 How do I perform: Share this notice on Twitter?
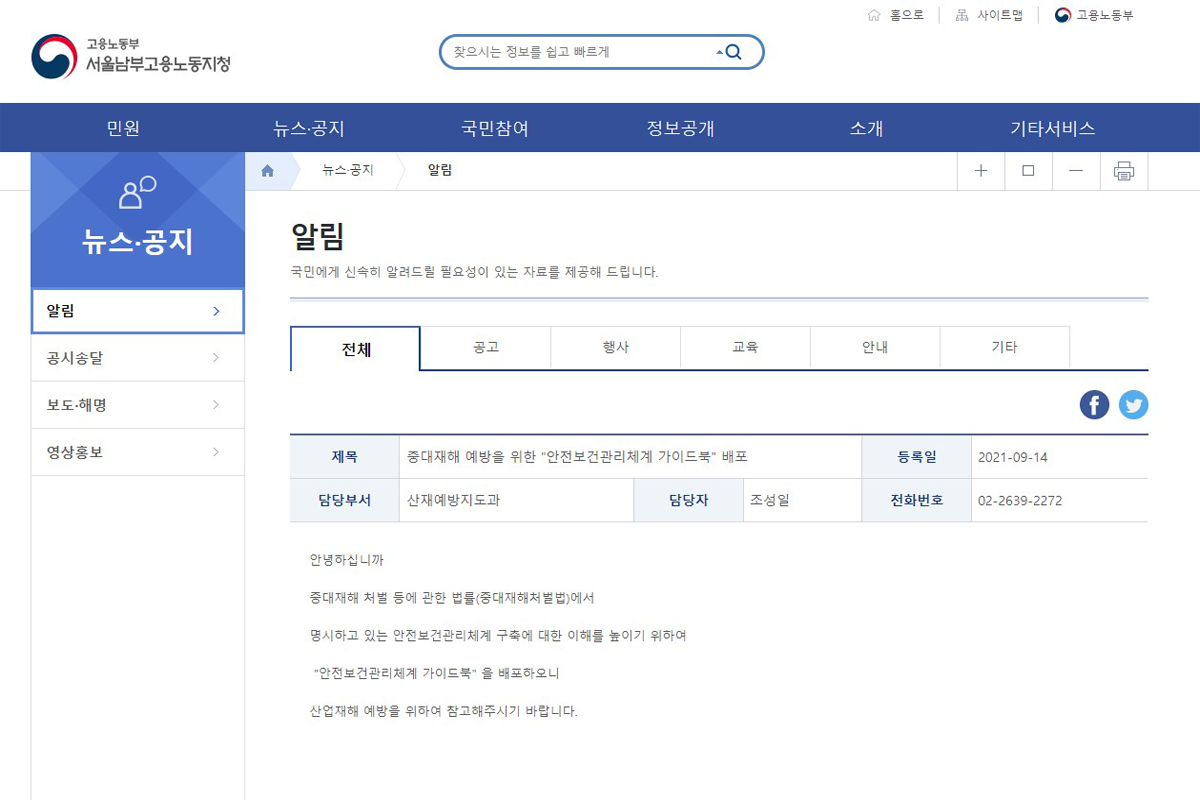pos(1133,405)
